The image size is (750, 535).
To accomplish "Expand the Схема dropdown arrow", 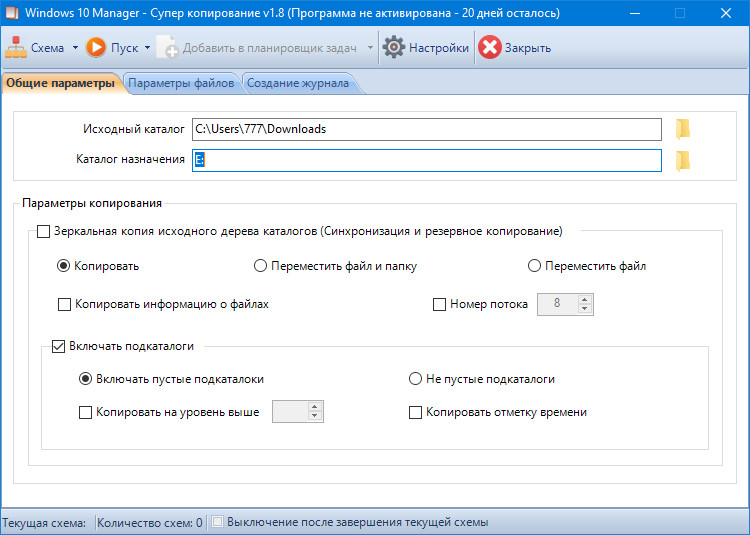I will click(x=75, y=48).
